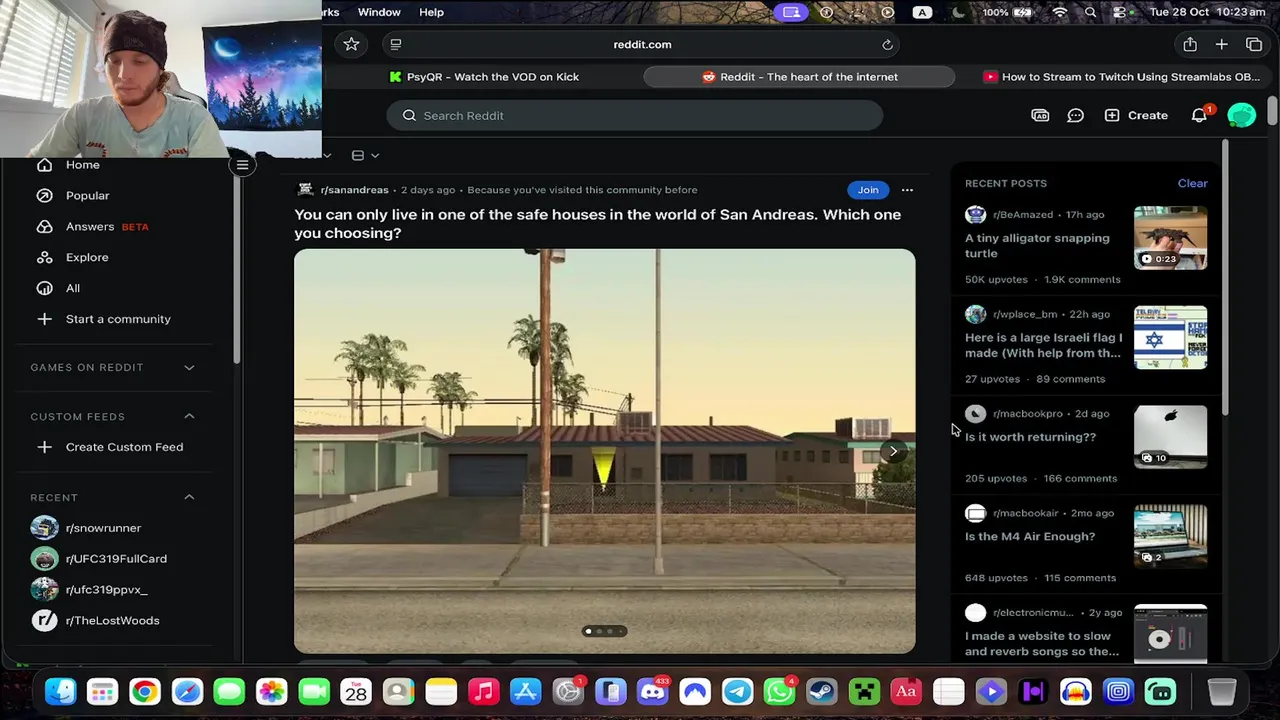Open r/macbookpro community link
Viewport: 1280px width, 720px height.
(1027, 414)
